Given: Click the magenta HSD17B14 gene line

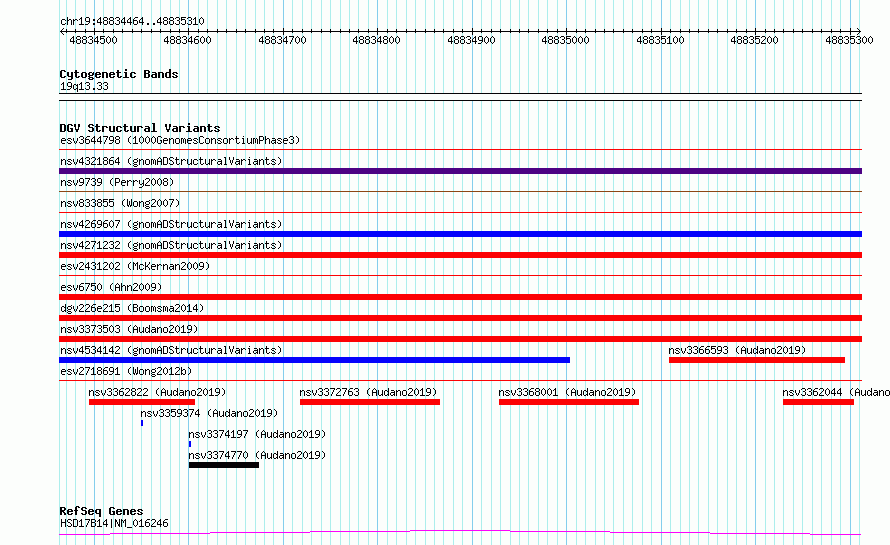Looking at the screenshot, I should (460, 533).
